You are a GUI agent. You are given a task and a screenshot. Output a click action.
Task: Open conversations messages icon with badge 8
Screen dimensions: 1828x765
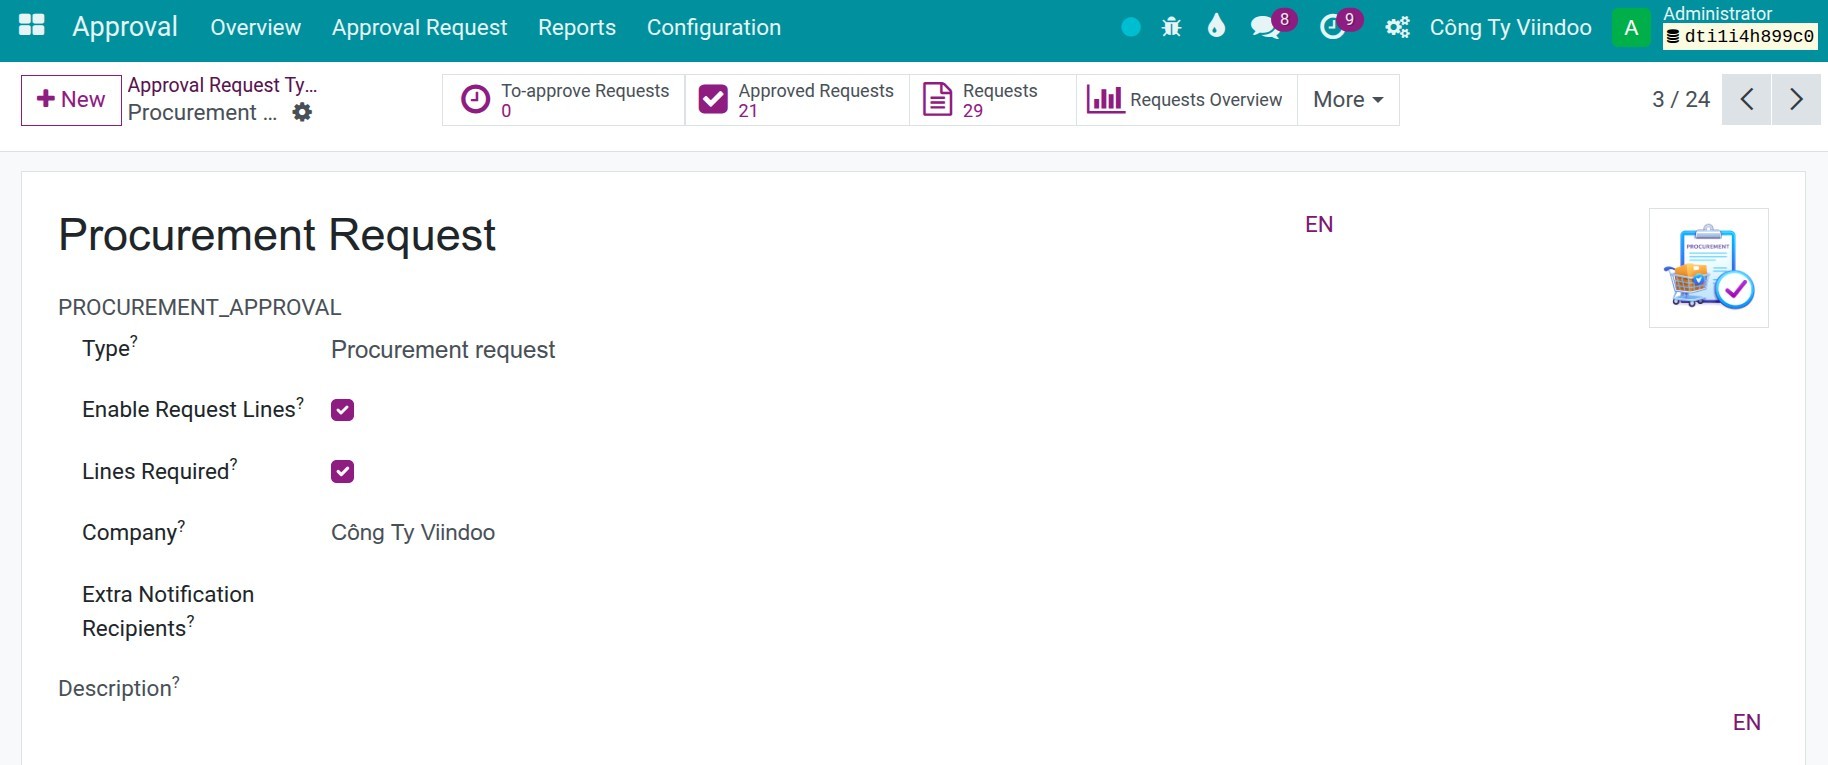pos(1266,27)
